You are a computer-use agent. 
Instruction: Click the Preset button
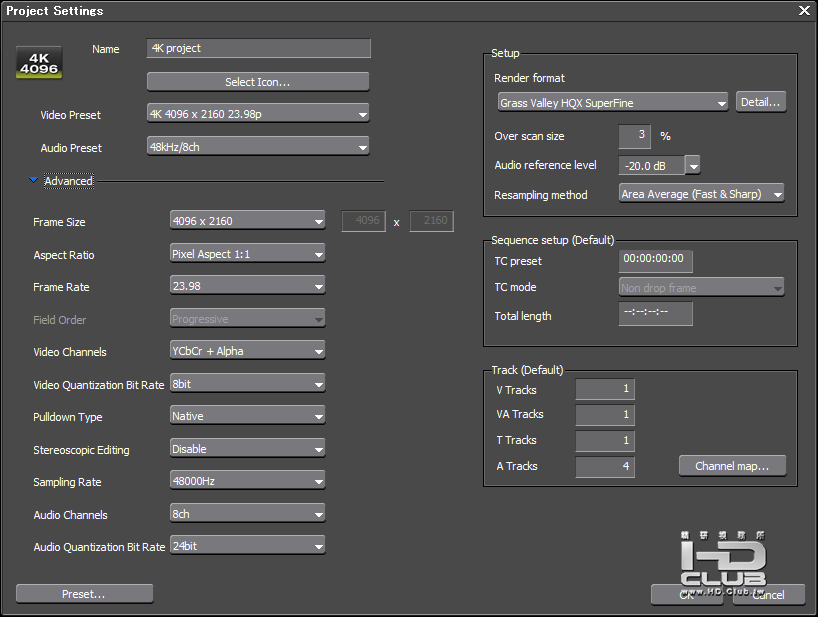coord(84,594)
